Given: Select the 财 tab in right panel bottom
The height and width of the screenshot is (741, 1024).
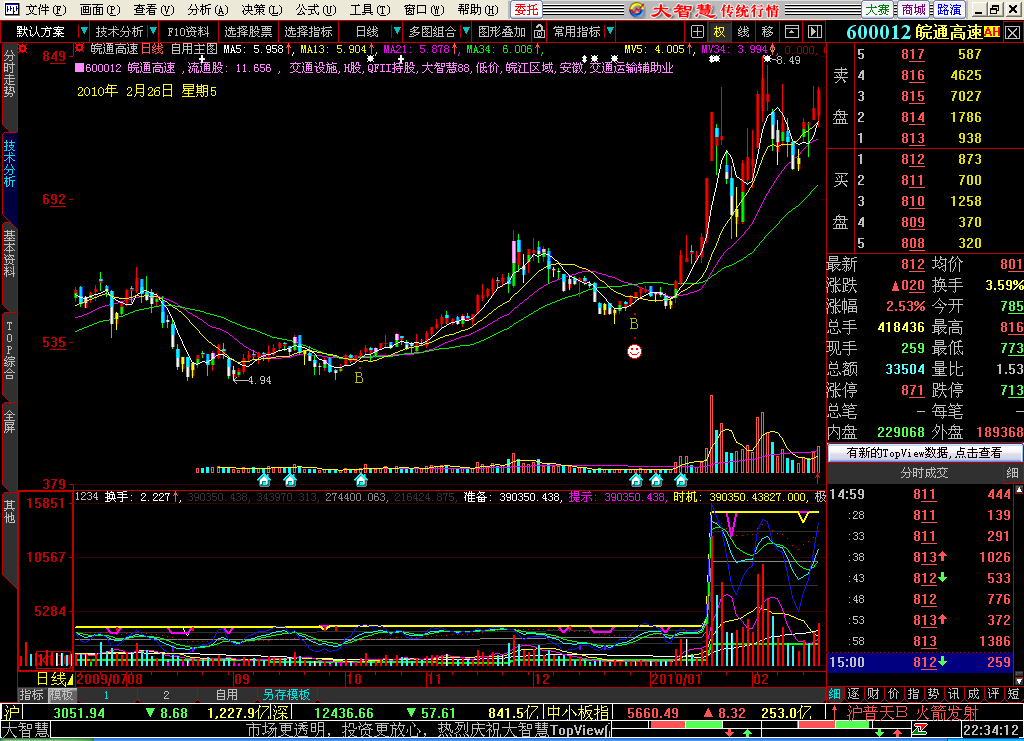Looking at the screenshot, I should tap(874, 694).
